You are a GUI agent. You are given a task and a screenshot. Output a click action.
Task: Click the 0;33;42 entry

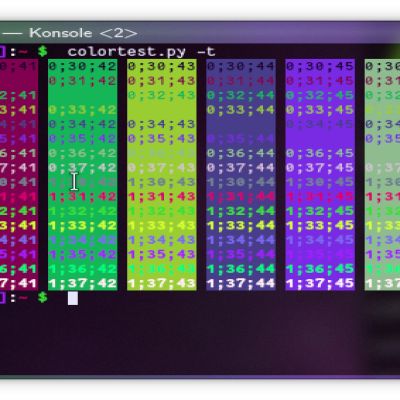click(83, 110)
